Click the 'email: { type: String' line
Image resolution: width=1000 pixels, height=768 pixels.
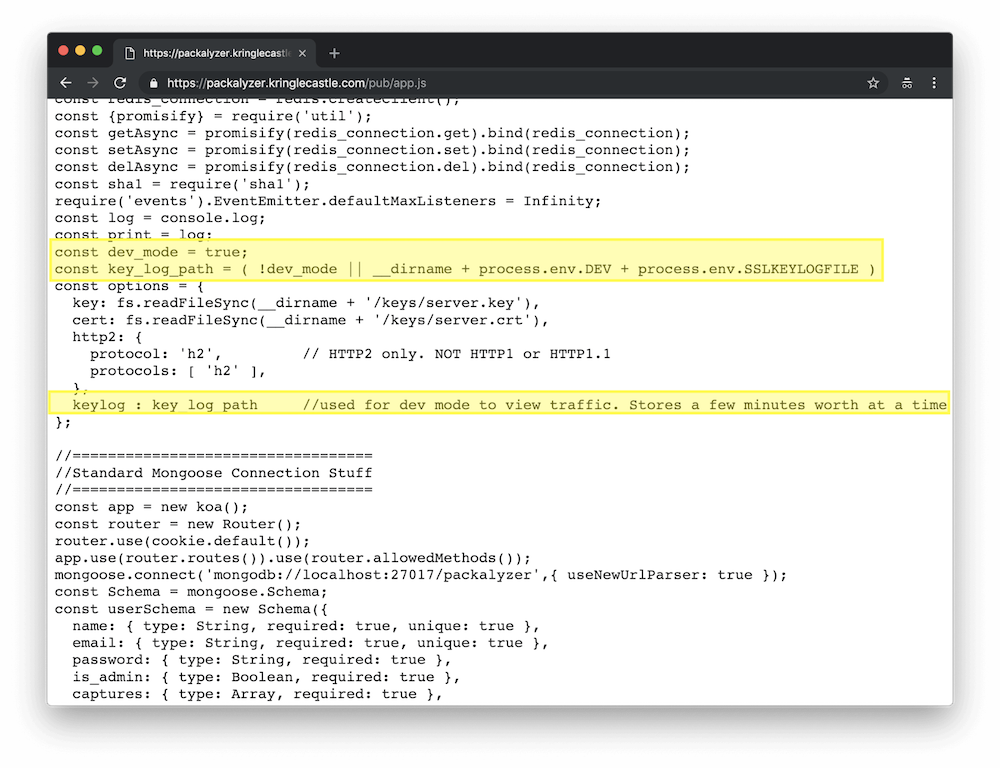(x=310, y=643)
